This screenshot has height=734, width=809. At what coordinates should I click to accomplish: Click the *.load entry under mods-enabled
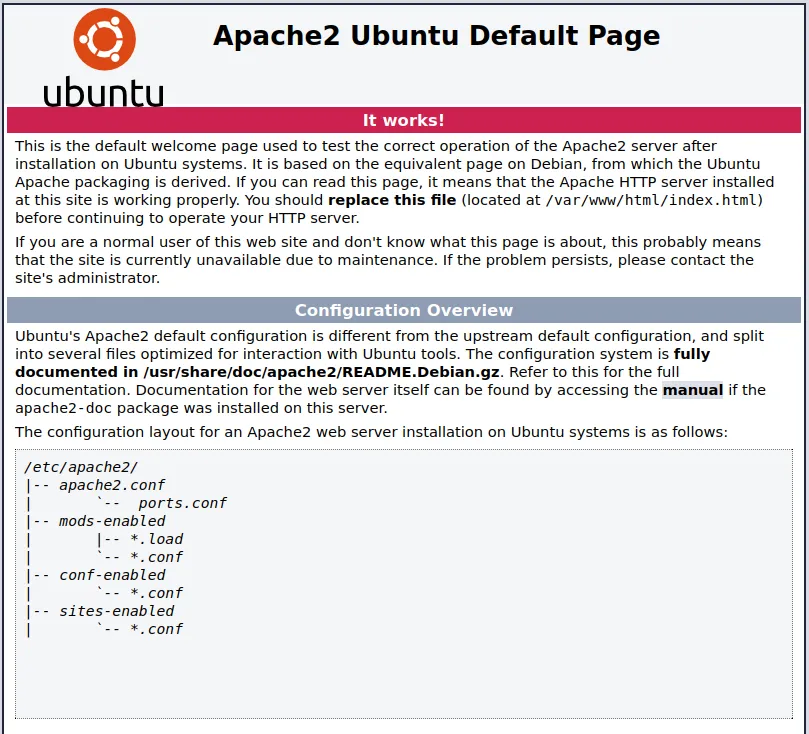coord(156,540)
